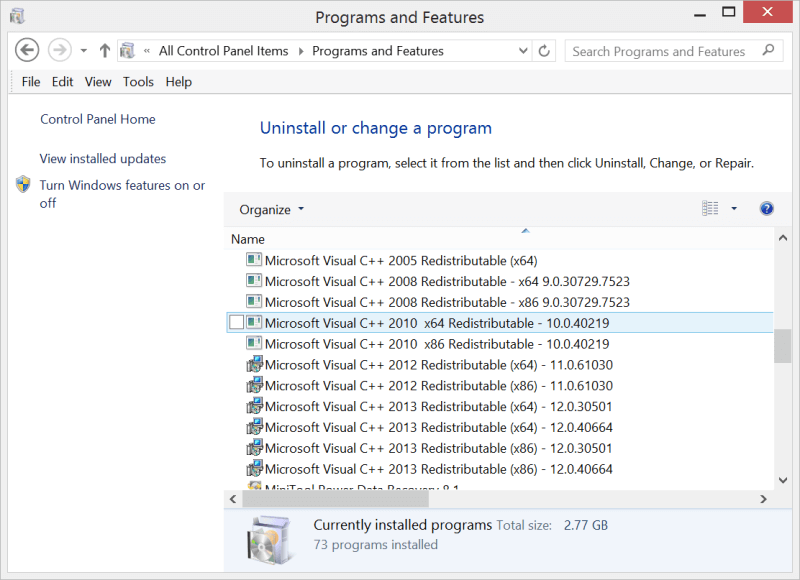The image size is (800, 580).
Task: Expand the All Control Panel Items breadcrumb arrow
Action: (x=301, y=51)
